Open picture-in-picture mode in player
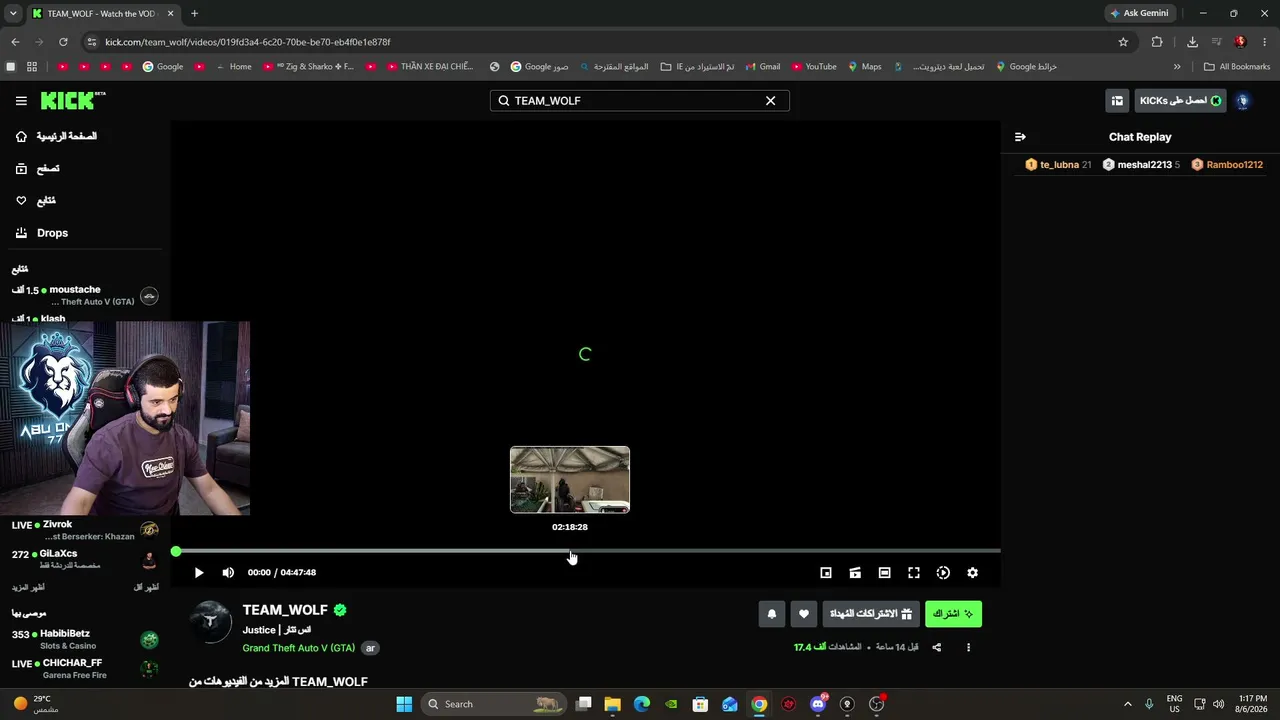1280x720 pixels. coord(826,573)
